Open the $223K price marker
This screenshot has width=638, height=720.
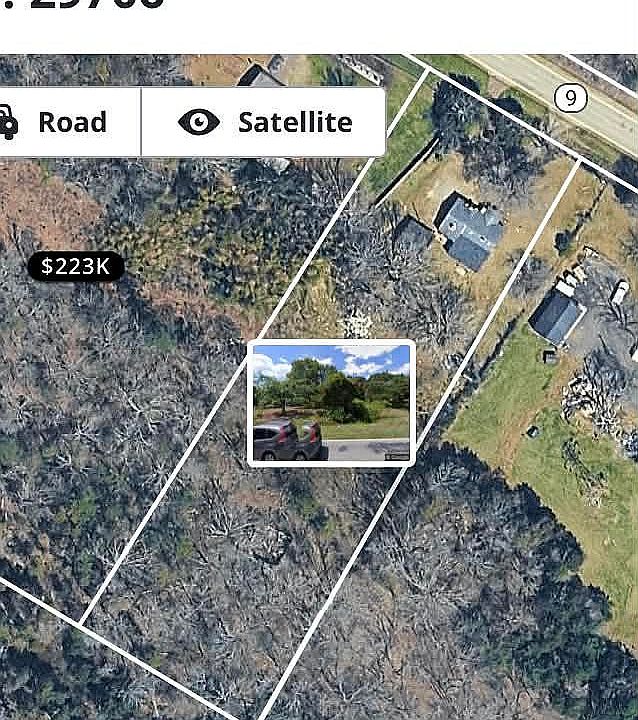click(76, 266)
